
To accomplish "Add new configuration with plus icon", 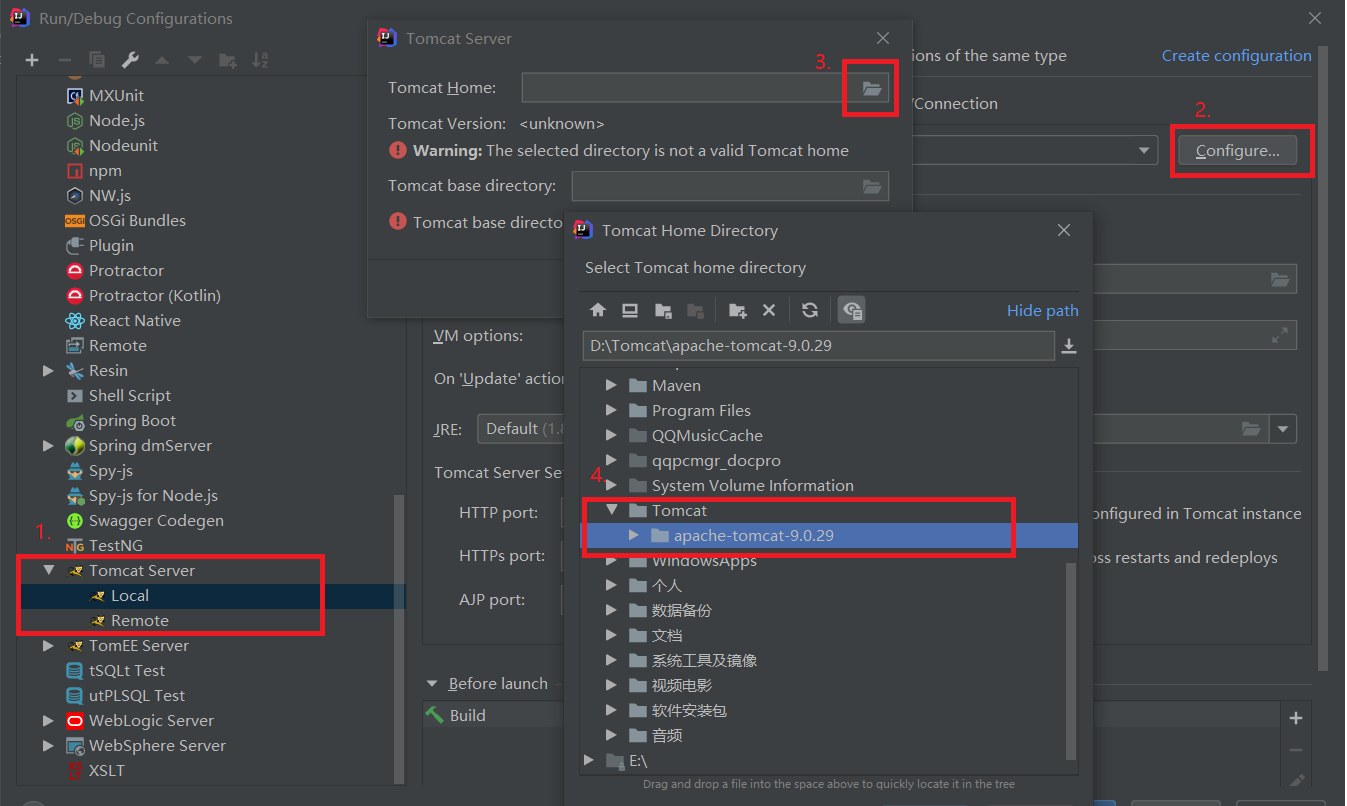I will (x=32, y=60).
